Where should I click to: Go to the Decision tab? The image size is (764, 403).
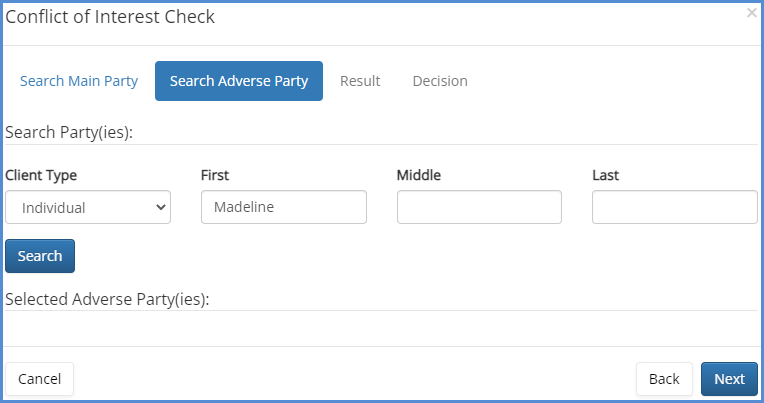(x=439, y=81)
